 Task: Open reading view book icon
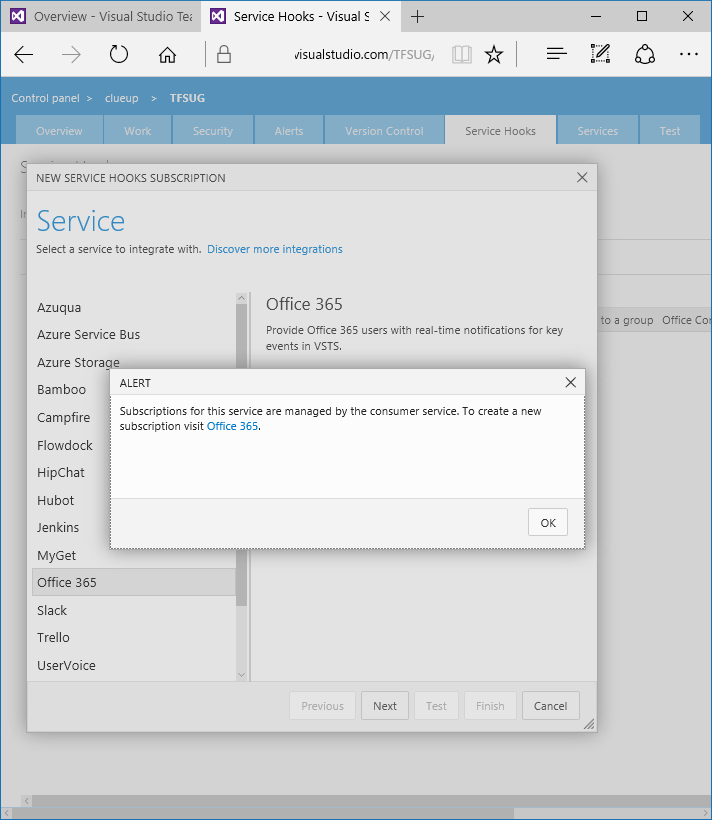pos(462,54)
